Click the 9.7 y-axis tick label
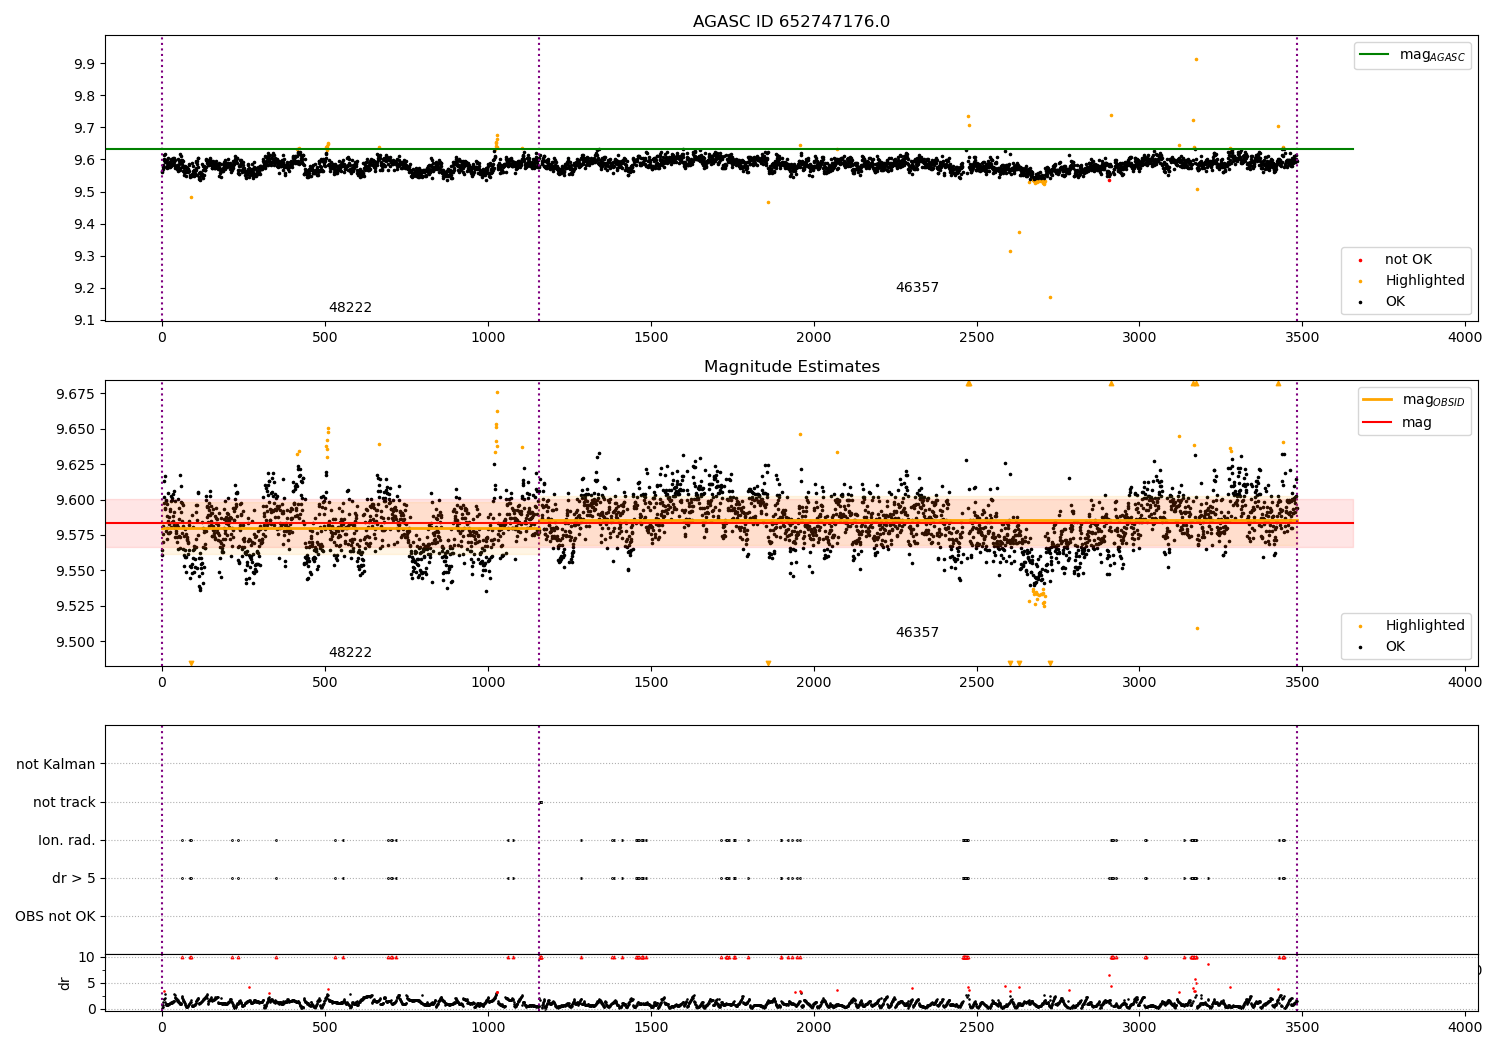Image resolution: width=1500 pixels, height=1050 pixels. point(85,128)
